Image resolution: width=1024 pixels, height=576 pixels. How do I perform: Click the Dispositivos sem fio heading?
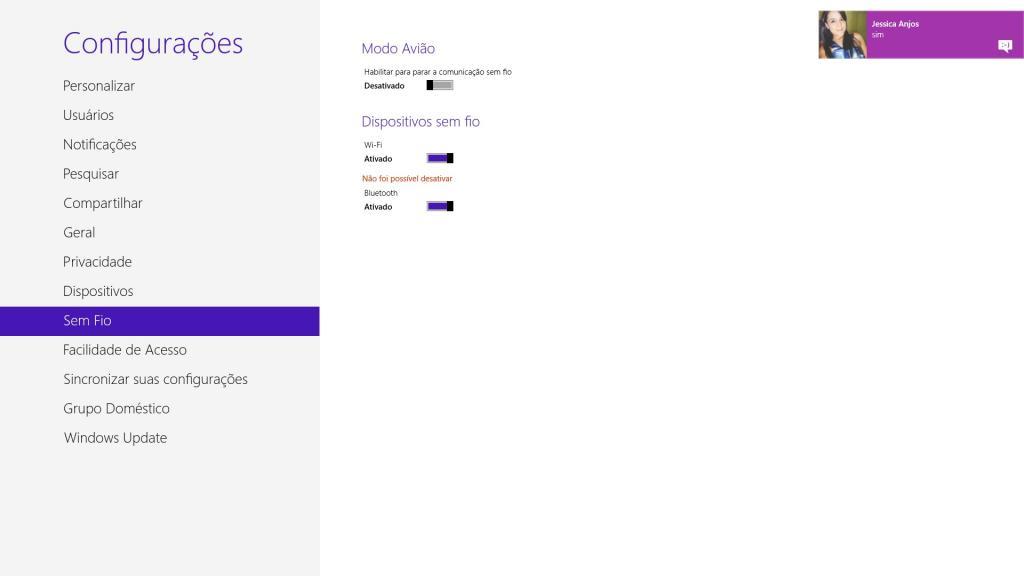(x=421, y=121)
